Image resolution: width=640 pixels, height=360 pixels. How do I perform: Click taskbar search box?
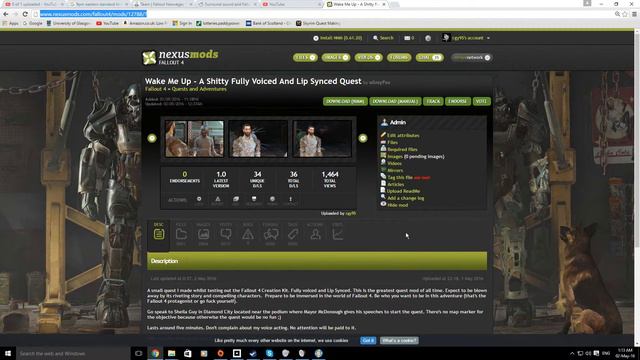(x=73, y=353)
